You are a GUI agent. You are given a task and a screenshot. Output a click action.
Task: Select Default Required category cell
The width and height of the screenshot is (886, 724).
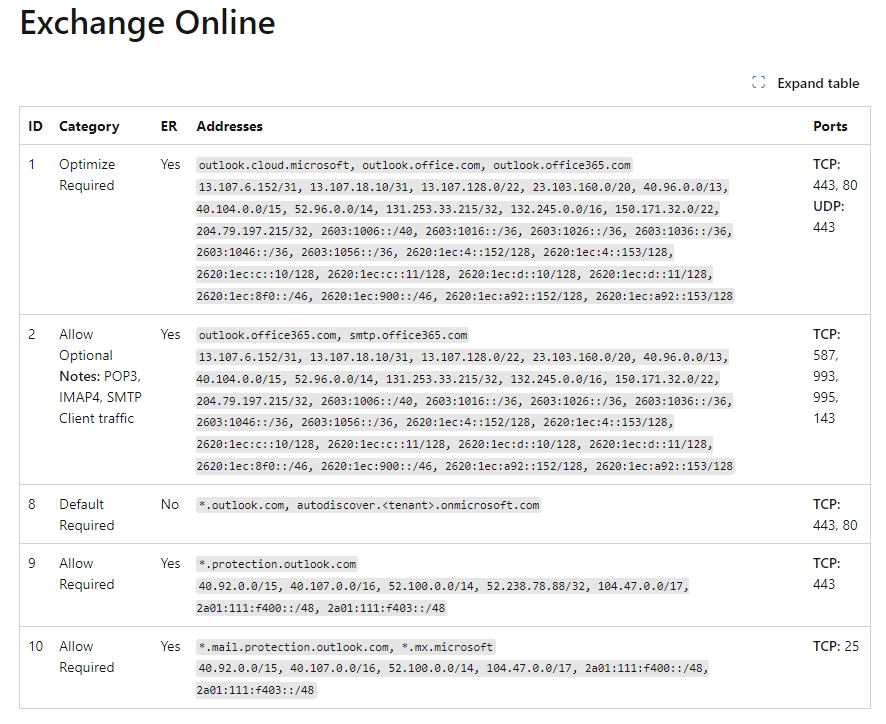click(87, 514)
